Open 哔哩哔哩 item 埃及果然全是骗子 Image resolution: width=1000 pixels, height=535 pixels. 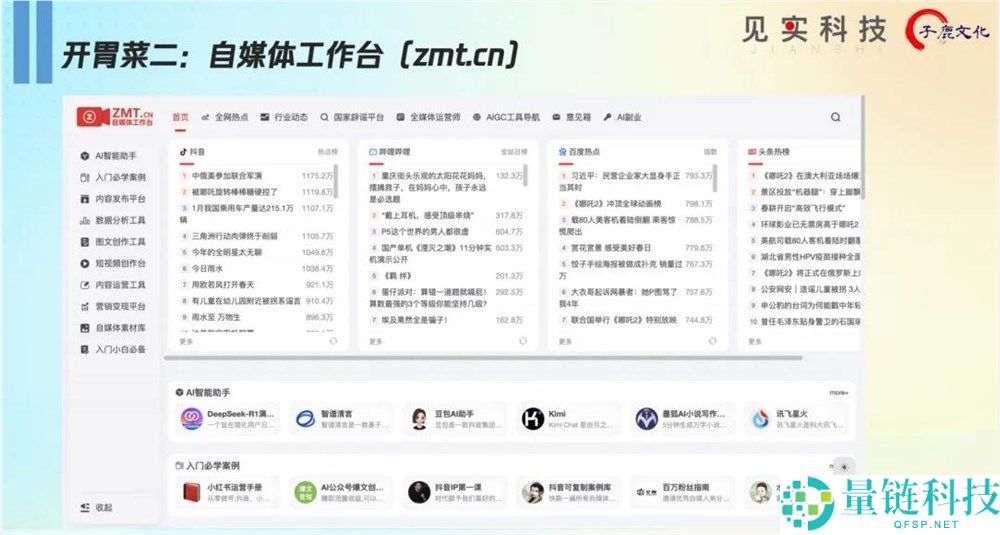414,320
